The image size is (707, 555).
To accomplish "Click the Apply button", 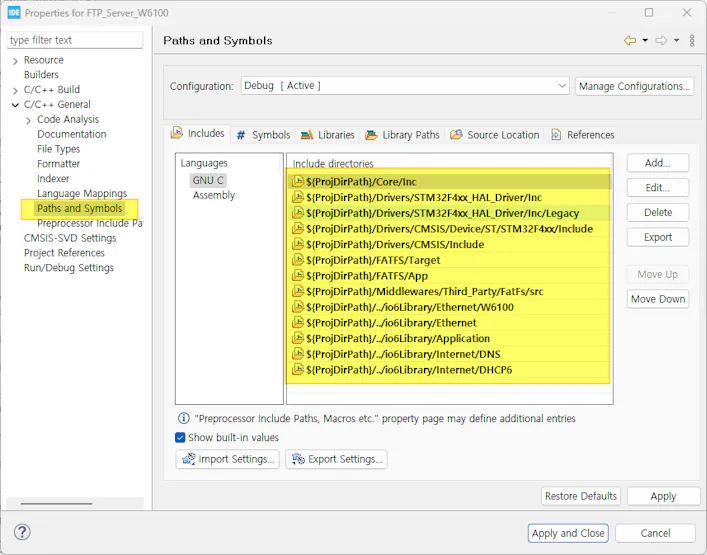I will (x=663, y=496).
